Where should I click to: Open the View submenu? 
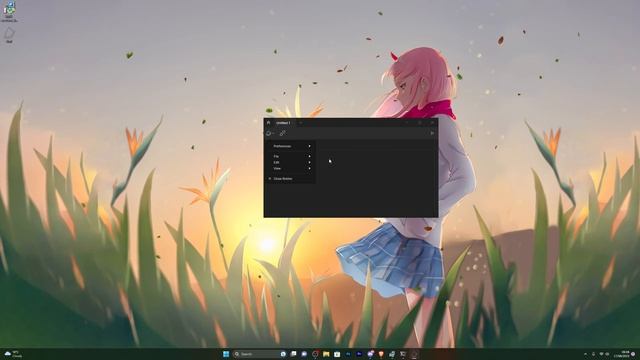click(291, 168)
